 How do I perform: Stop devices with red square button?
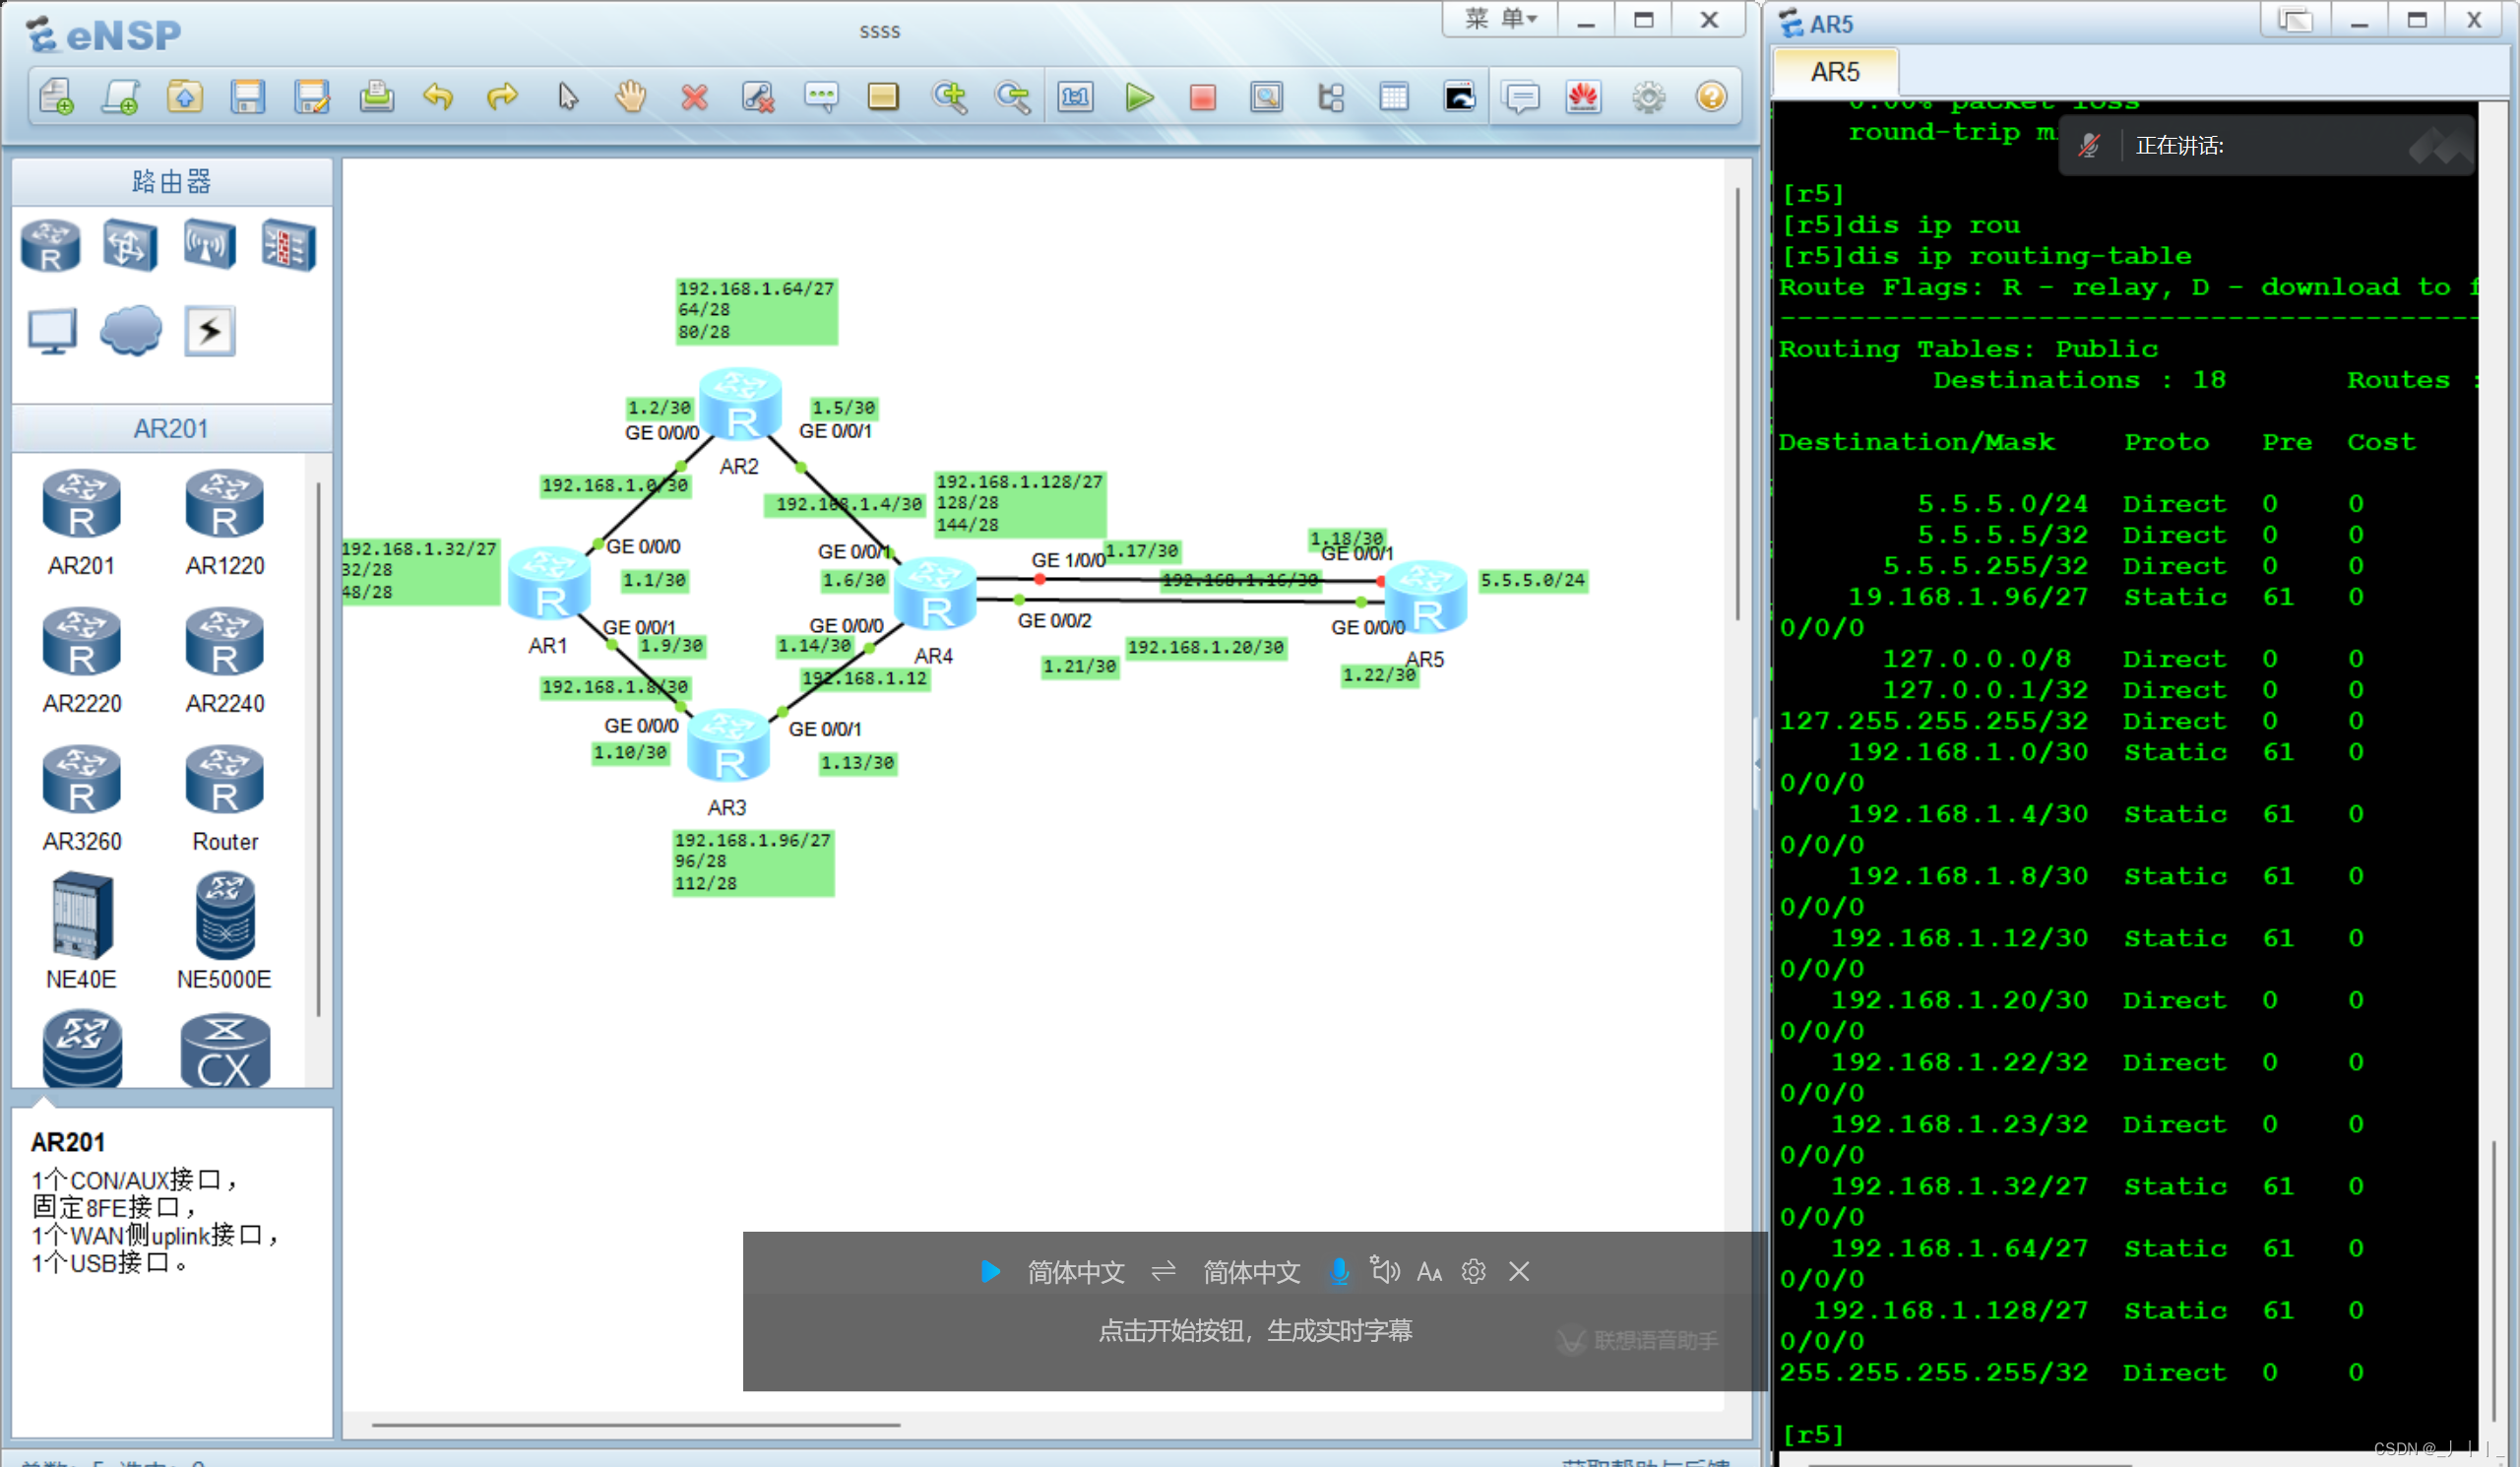click(x=1202, y=97)
